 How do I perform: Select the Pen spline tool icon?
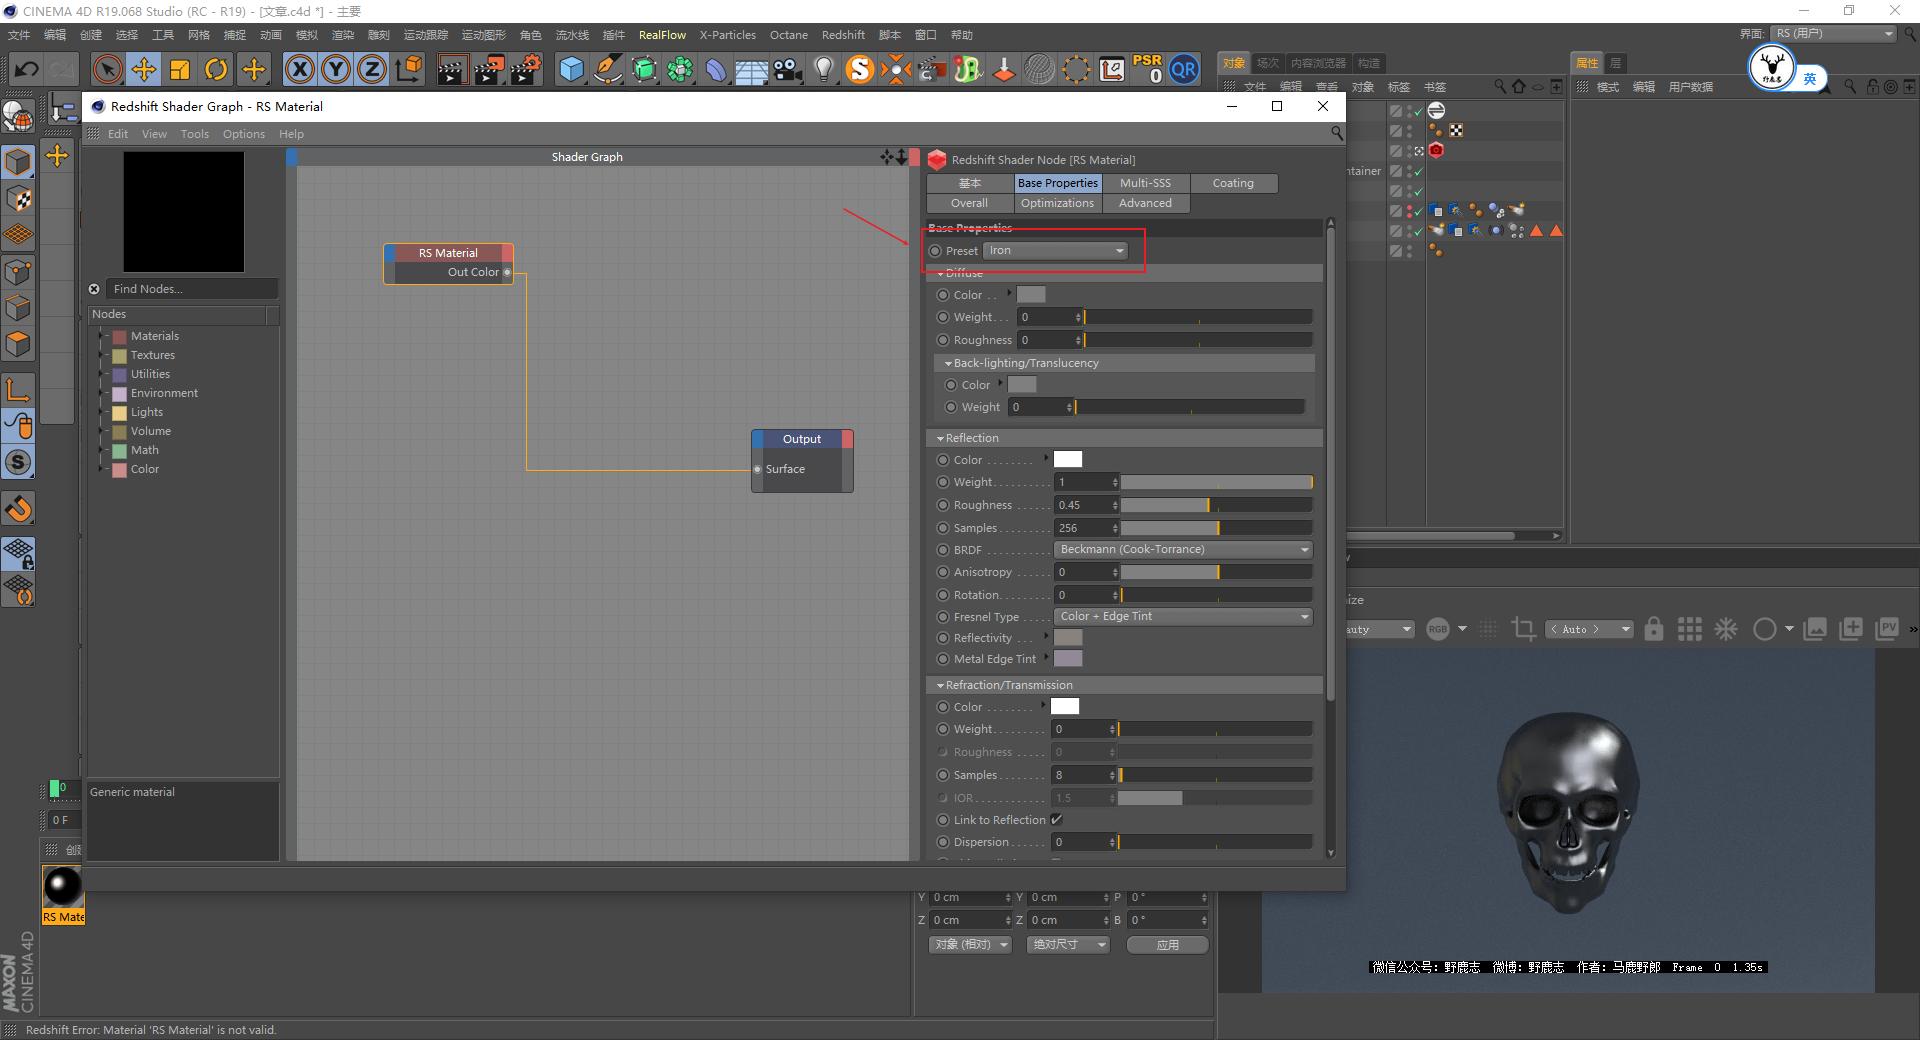pos(607,70)
